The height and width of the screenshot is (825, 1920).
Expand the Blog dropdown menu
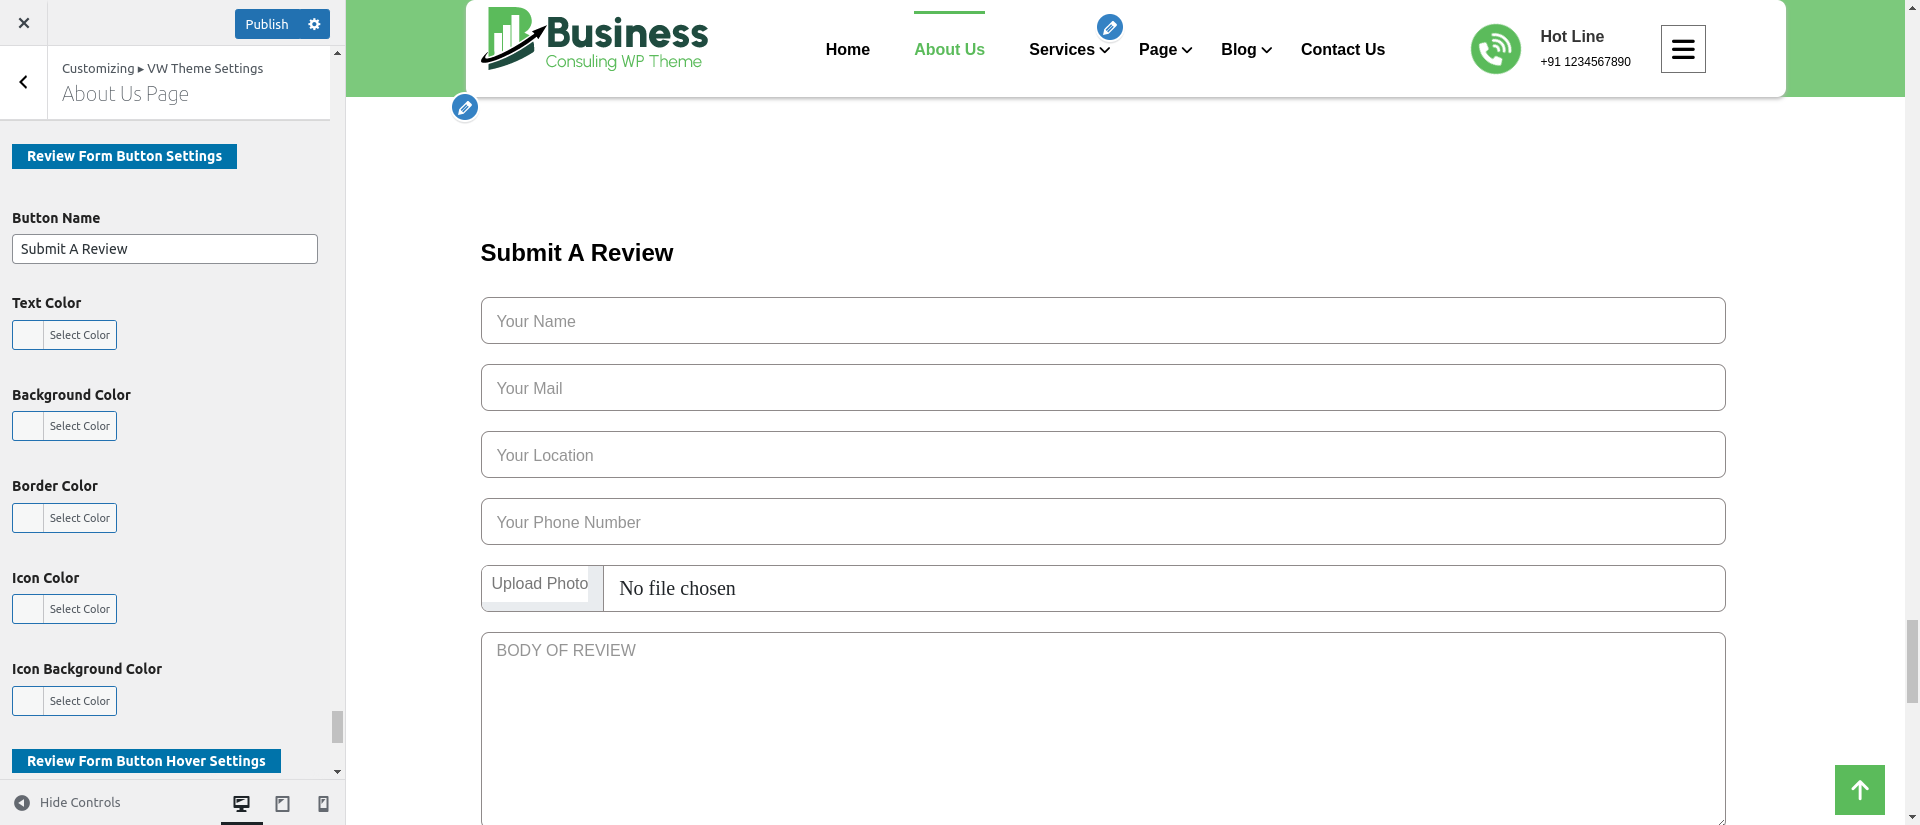1245,50
